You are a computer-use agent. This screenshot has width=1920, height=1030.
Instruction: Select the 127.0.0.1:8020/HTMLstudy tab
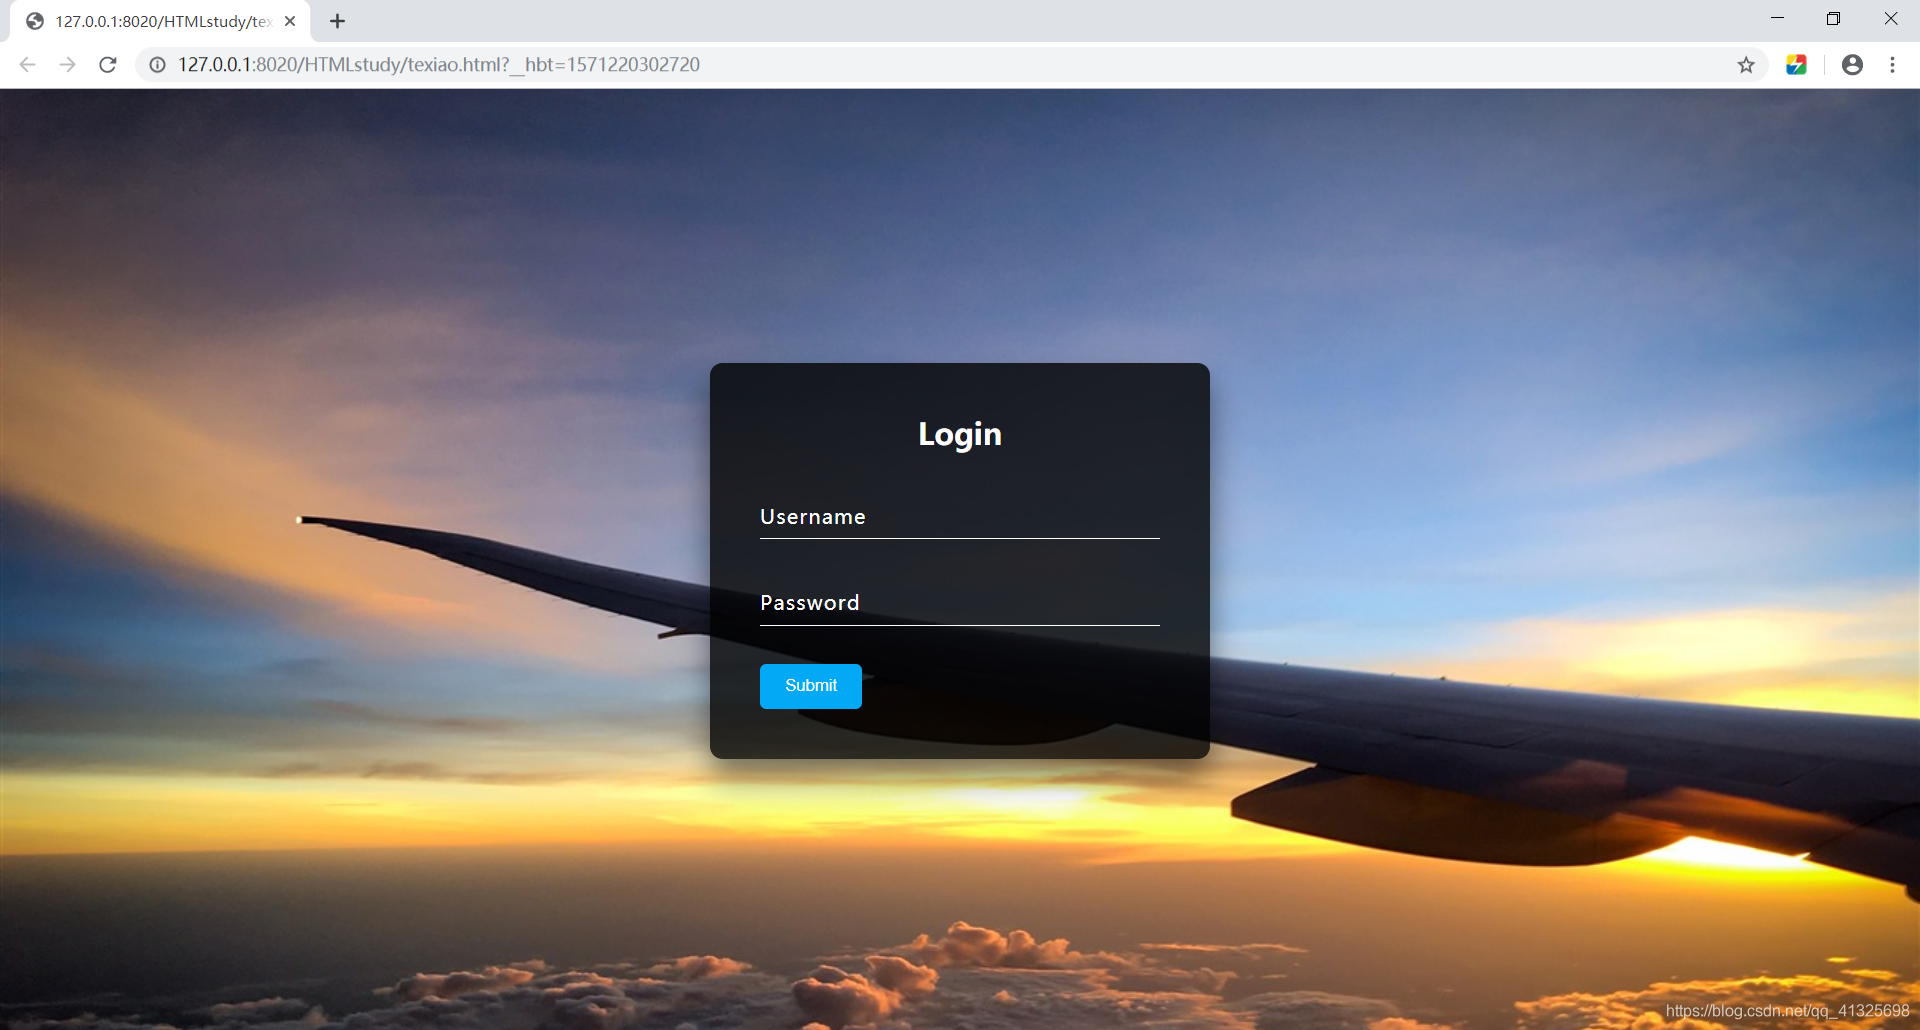(x=160, y=21)
